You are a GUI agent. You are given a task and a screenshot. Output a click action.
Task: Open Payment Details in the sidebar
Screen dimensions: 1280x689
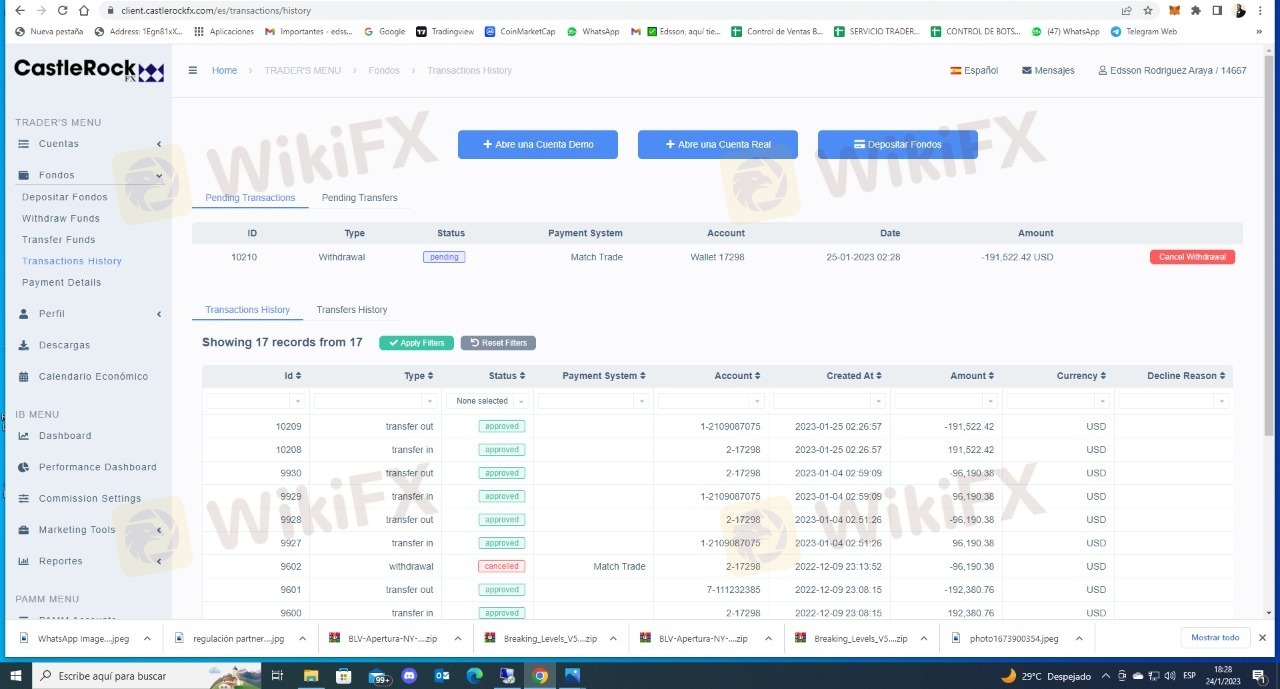click(x=62, y=283)
